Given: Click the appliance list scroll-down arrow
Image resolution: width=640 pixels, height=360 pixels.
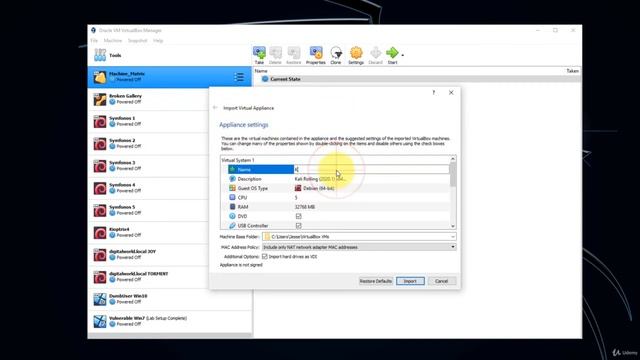Looking at the screenshot, I should (453, 226).
